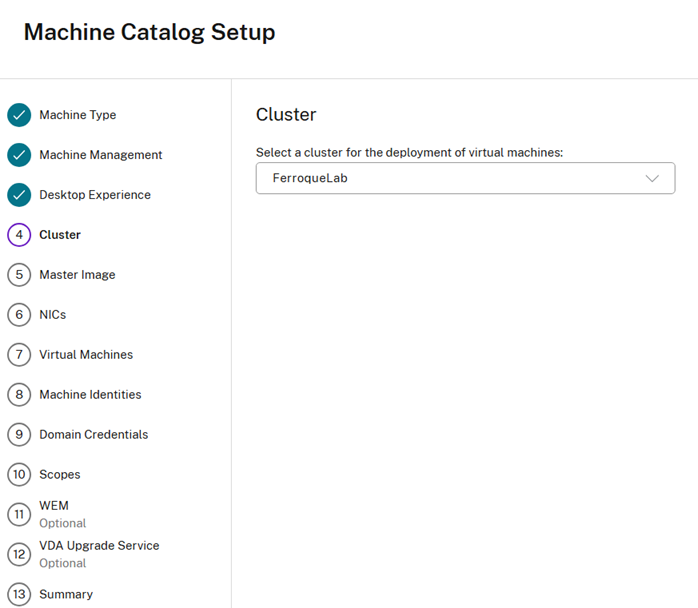
Task: Select the Machine Identities step
Action: click(x=90, y=395)
